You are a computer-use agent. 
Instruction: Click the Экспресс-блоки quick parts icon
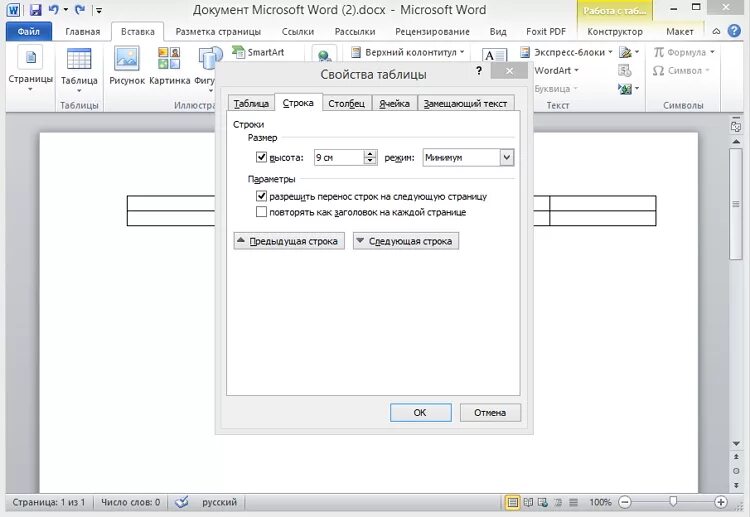point(525,52)
